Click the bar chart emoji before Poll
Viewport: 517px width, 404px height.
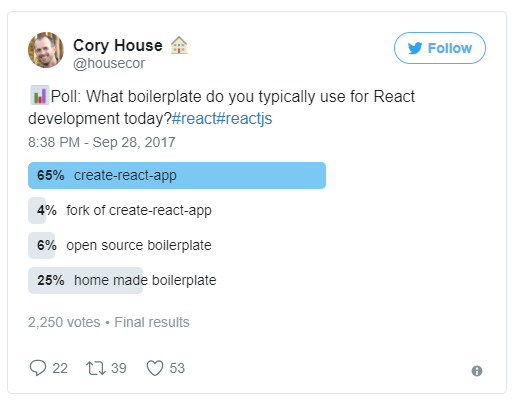(x=40, y=95)
